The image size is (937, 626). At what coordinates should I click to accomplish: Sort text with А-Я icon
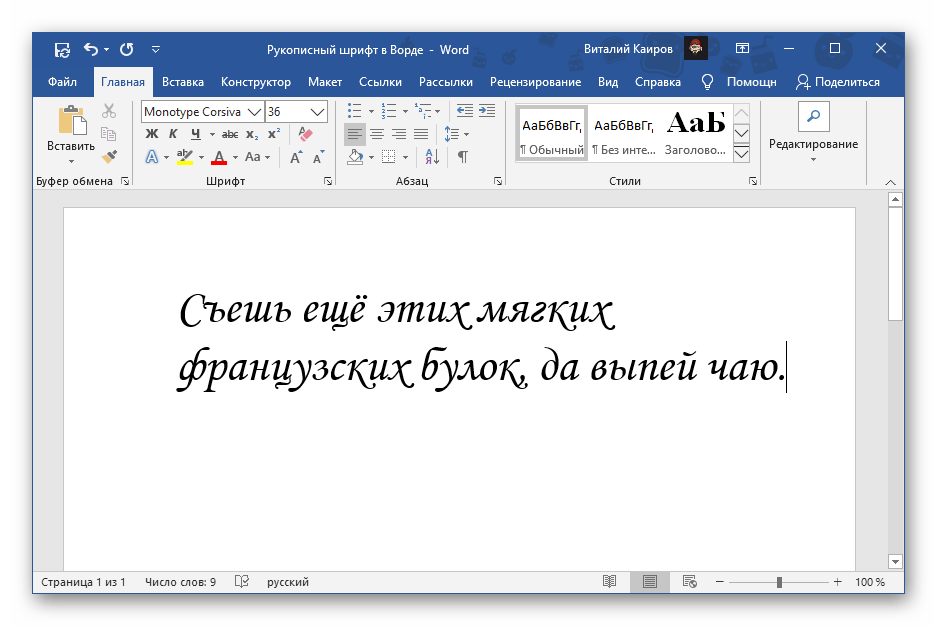(433, 157)
